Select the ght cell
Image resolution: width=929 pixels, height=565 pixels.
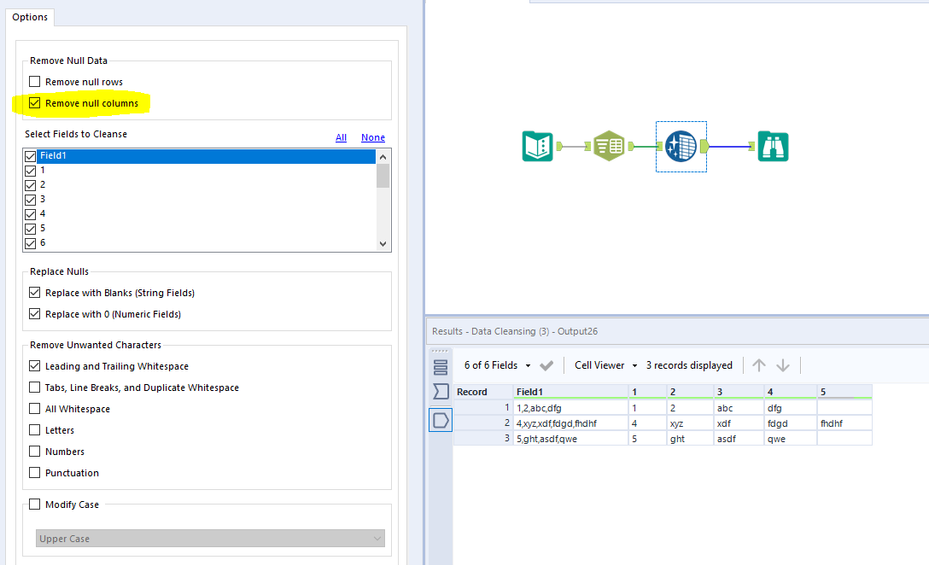[x=690, y=439]
